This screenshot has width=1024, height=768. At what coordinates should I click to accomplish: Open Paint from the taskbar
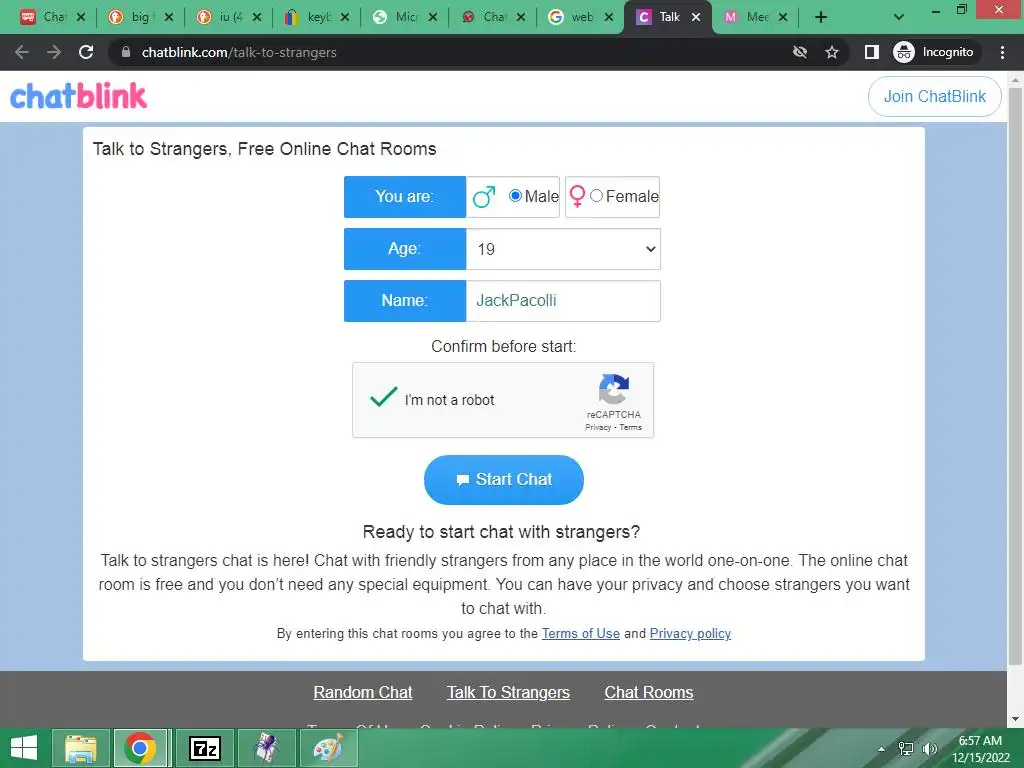pyautogui.click(x=328, y=748)
